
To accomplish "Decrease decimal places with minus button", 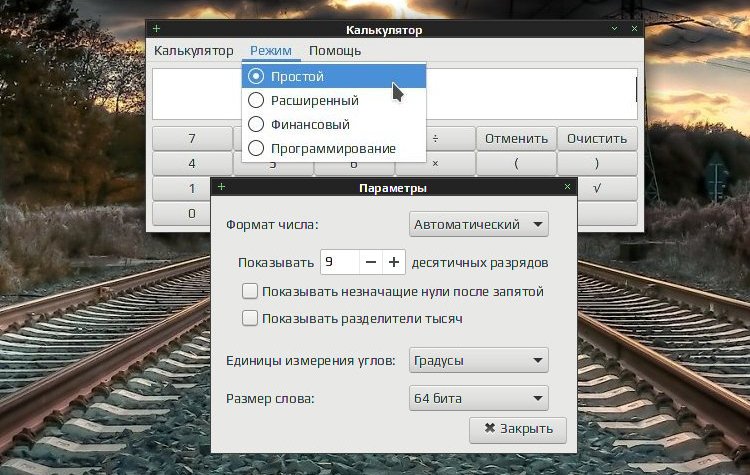I will tap(371, 262).
